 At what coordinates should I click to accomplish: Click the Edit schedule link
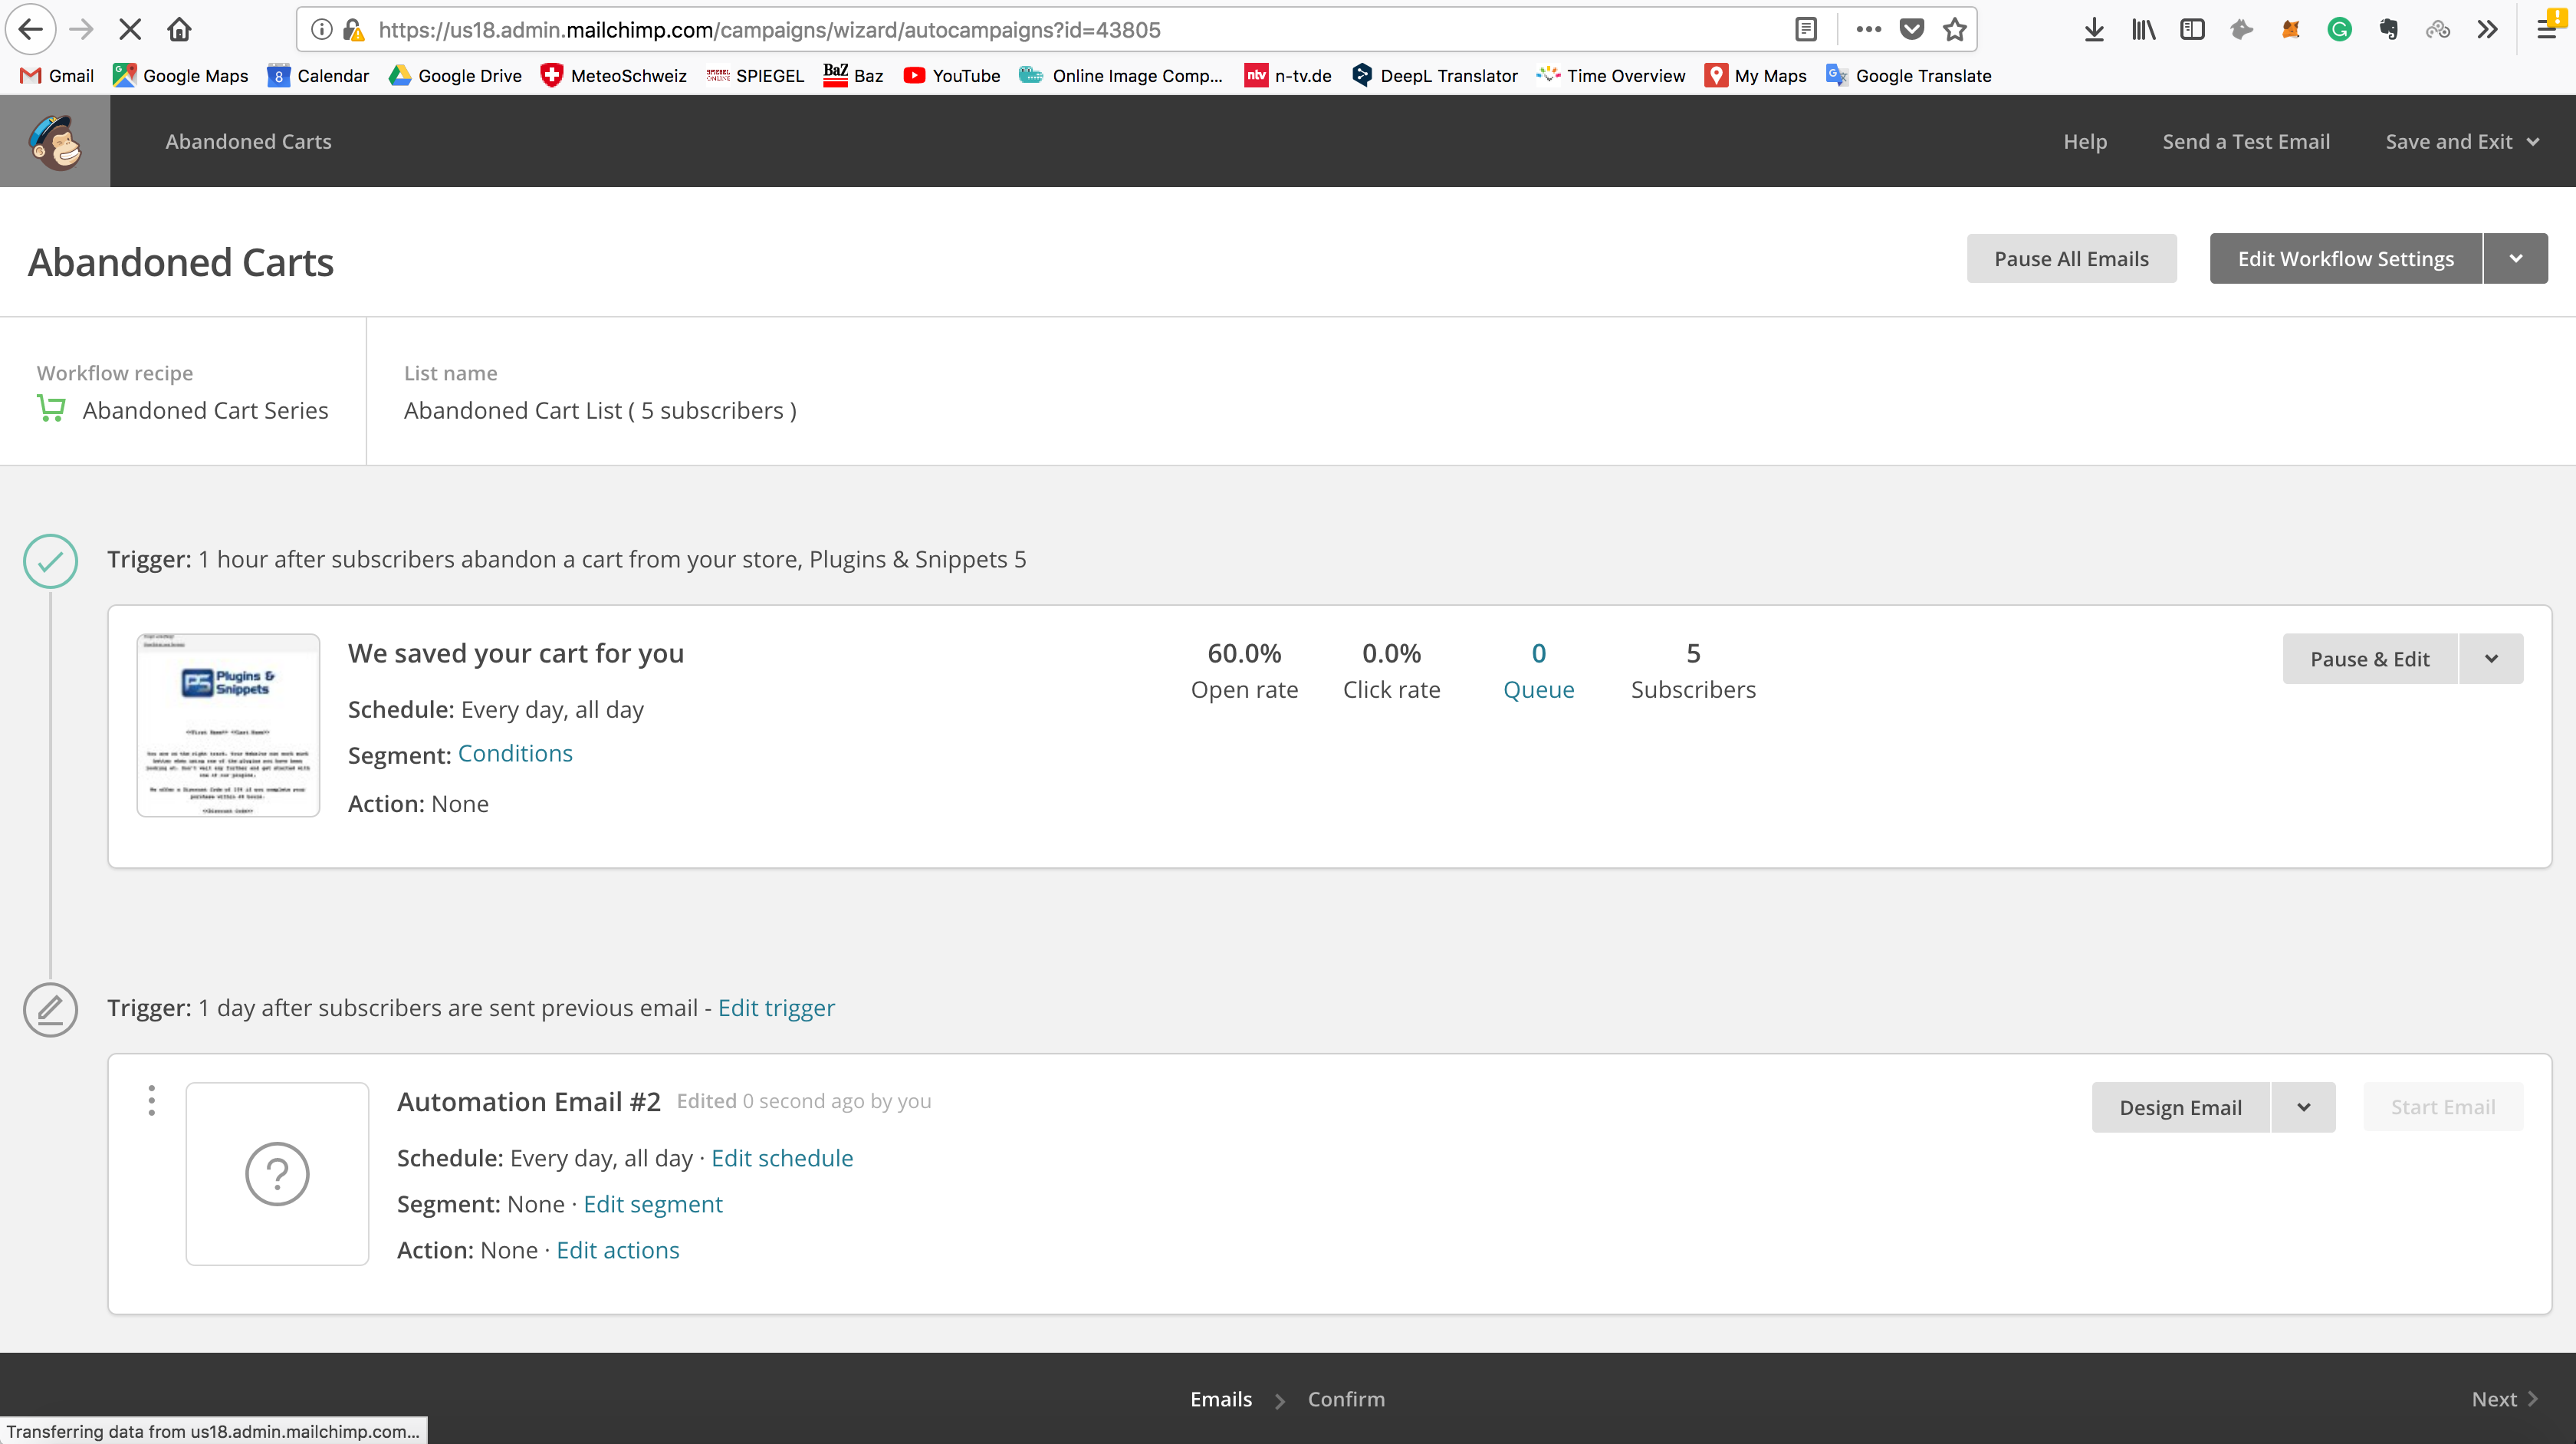point(782,1158)
